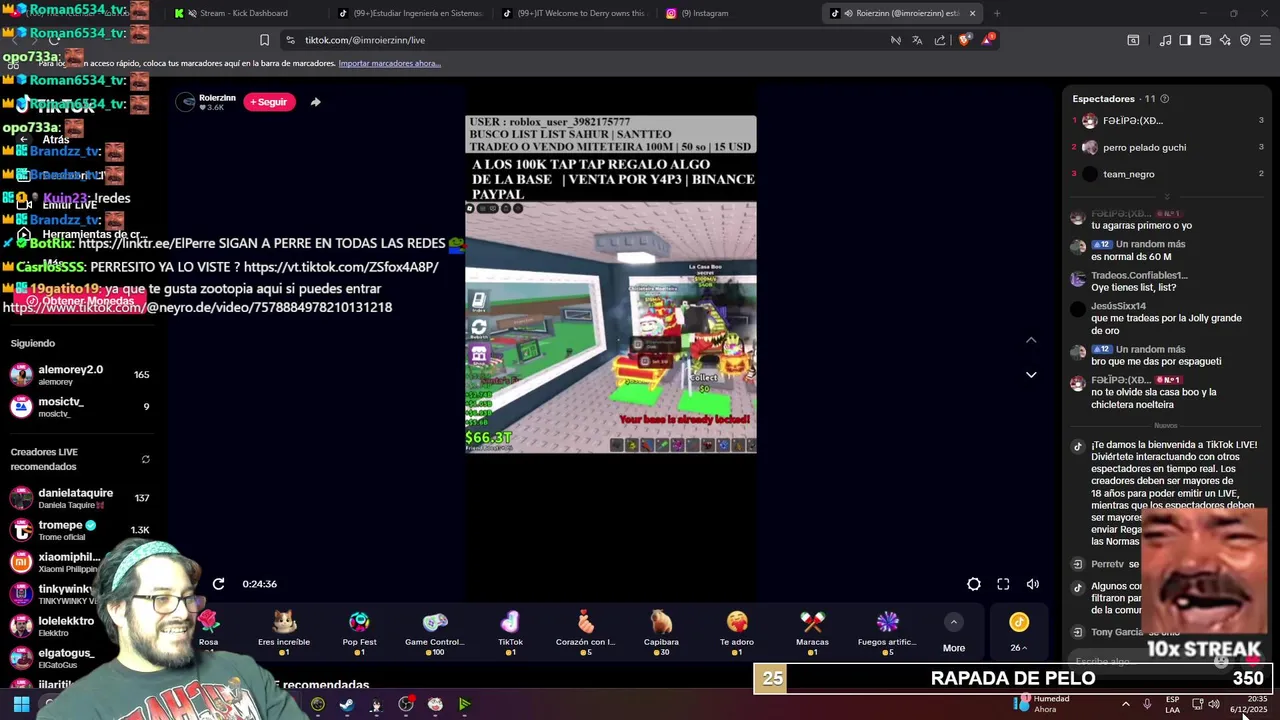Screen dimensions: 1280x720
Task: Open viewer perro pelado guchi
Action: tap(1167, 147)
